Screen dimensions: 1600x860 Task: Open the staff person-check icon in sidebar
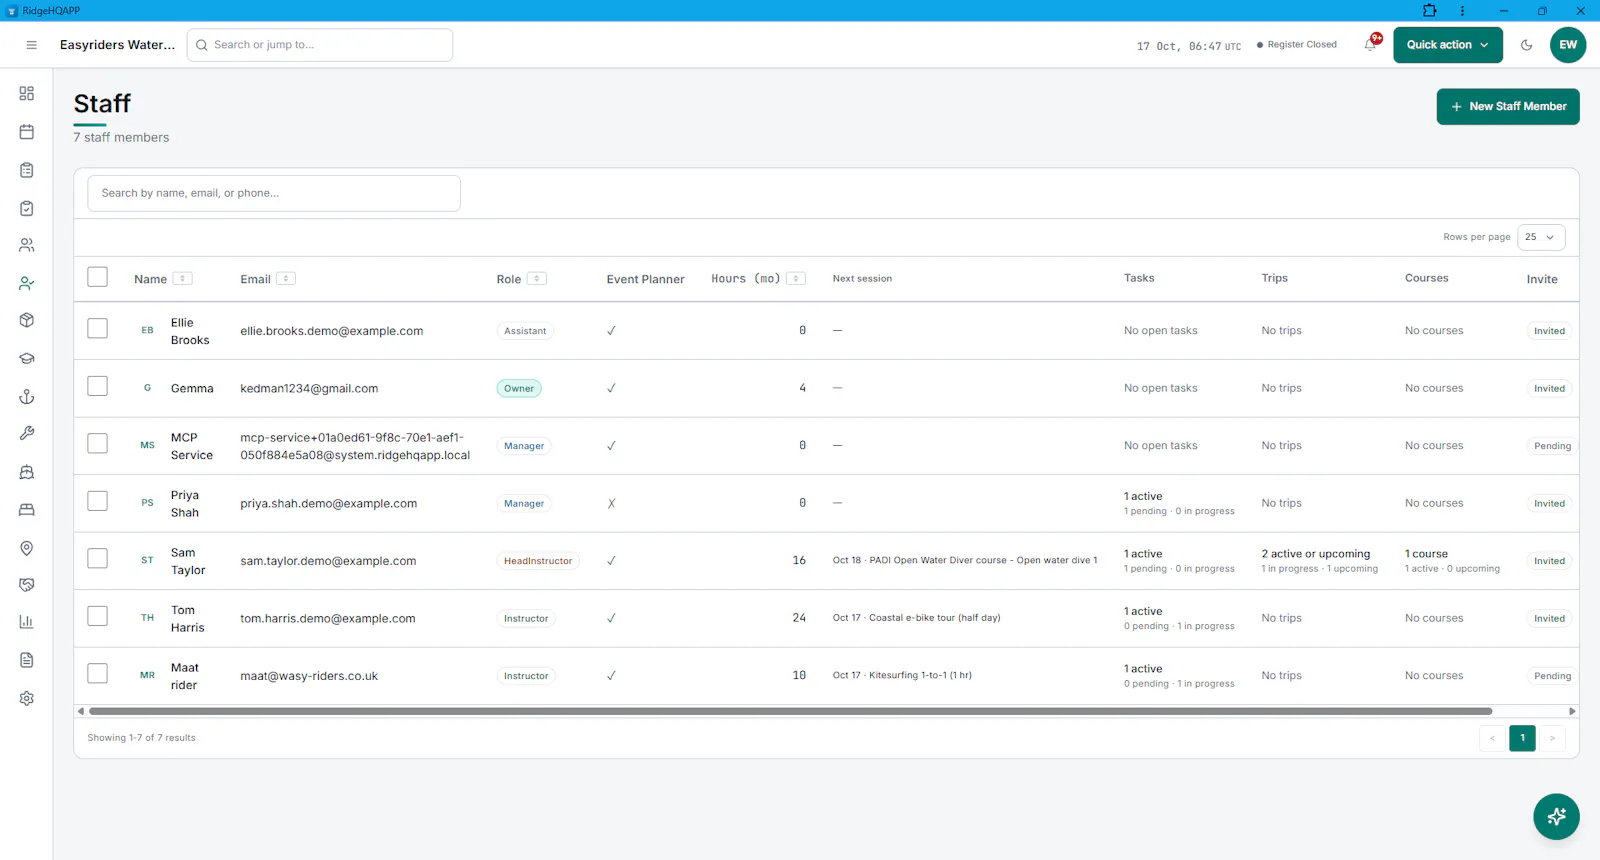click(27, 284)
